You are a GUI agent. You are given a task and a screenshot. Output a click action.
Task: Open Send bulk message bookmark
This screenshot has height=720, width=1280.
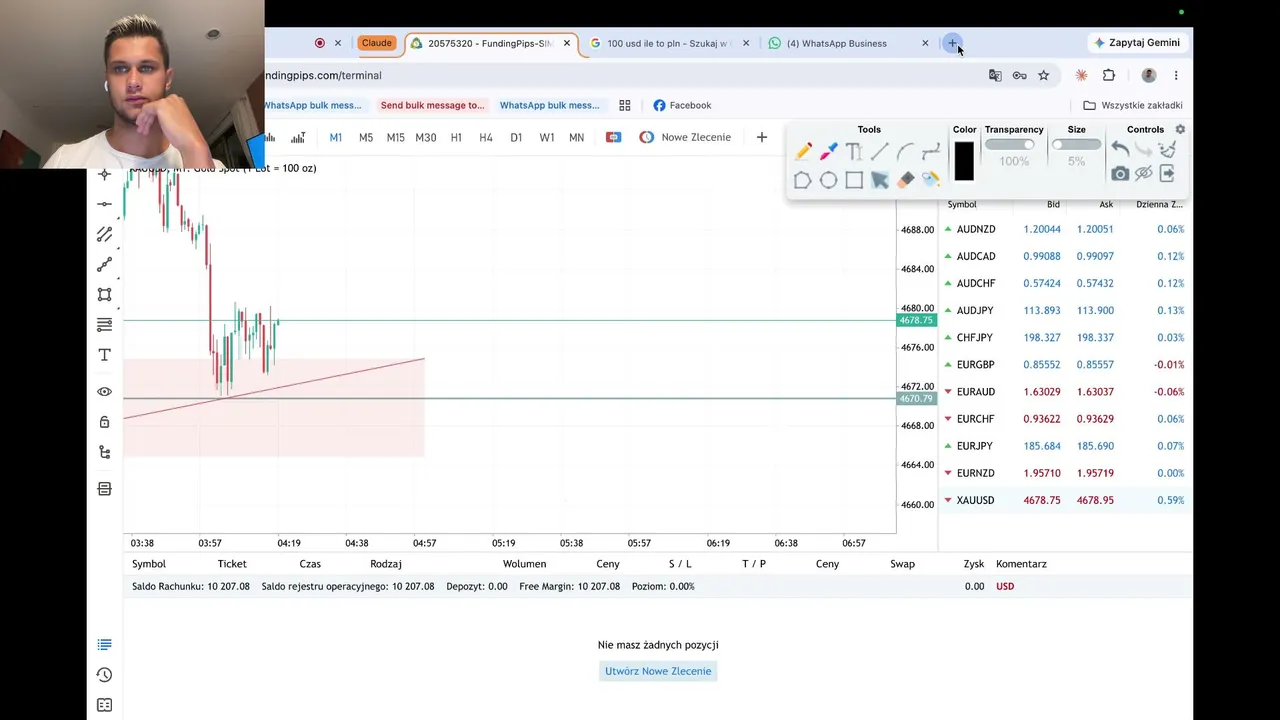coord(432,105)
